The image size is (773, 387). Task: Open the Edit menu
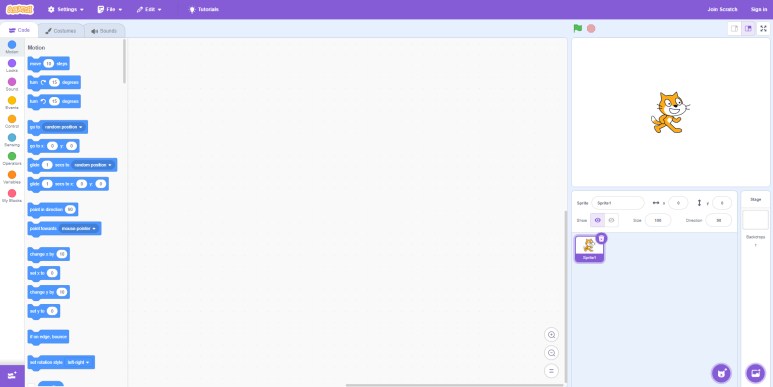click(149, 9)
